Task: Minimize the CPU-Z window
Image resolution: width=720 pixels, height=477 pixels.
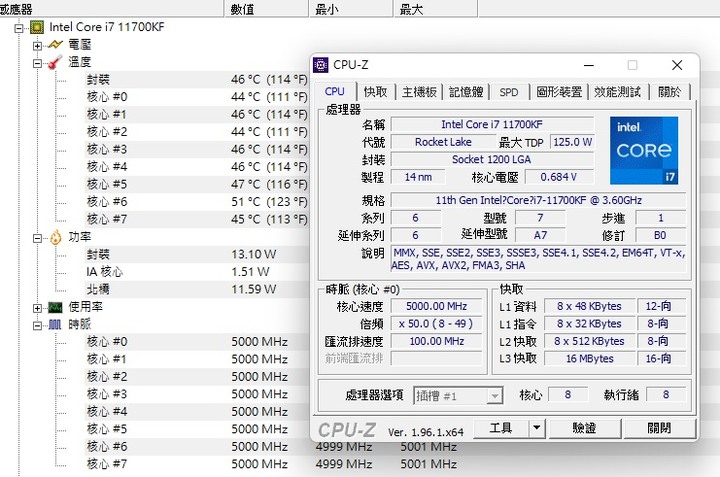Action: (x=589, y=65)
